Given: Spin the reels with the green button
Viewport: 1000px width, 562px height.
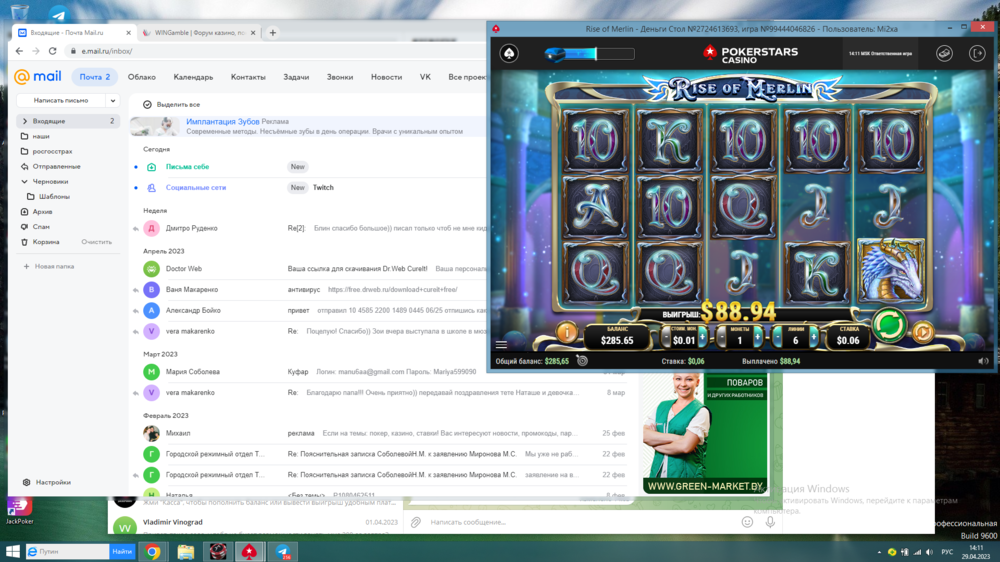Looking at the screenshot, I should [x=888, y=325].
